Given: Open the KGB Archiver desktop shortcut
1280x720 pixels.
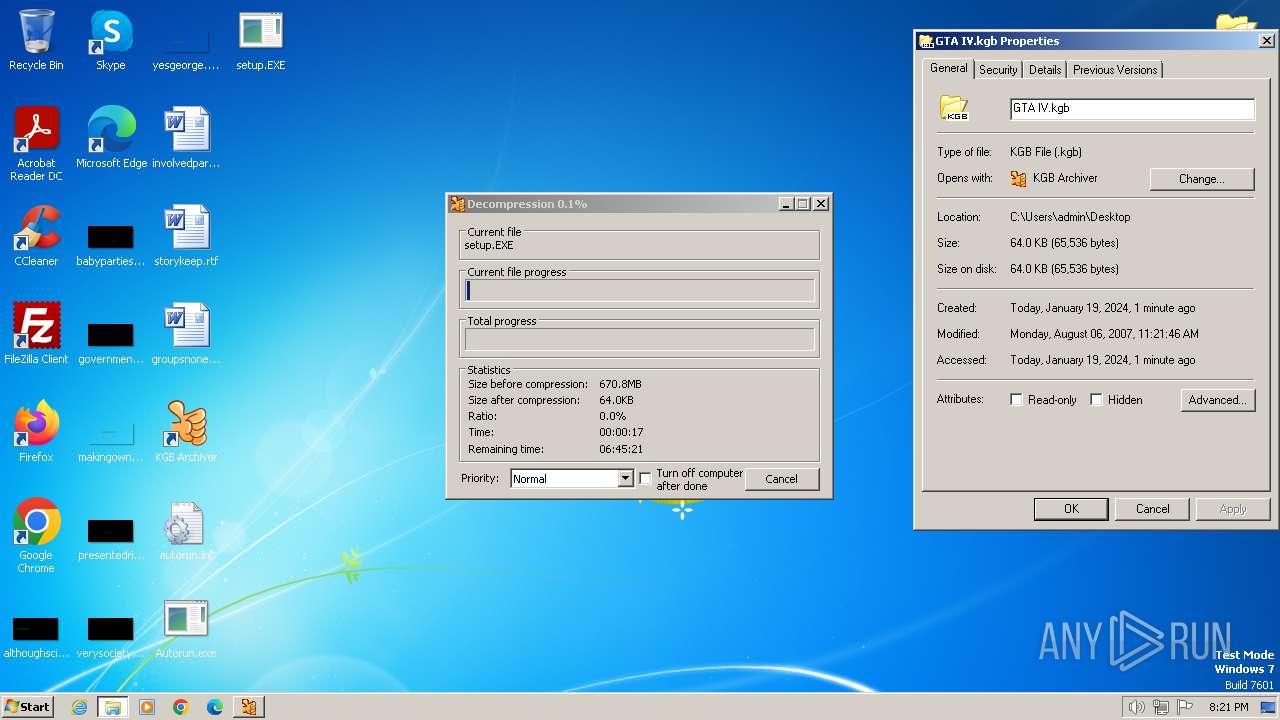Looking at the screenshot, I should coord(186,432).
